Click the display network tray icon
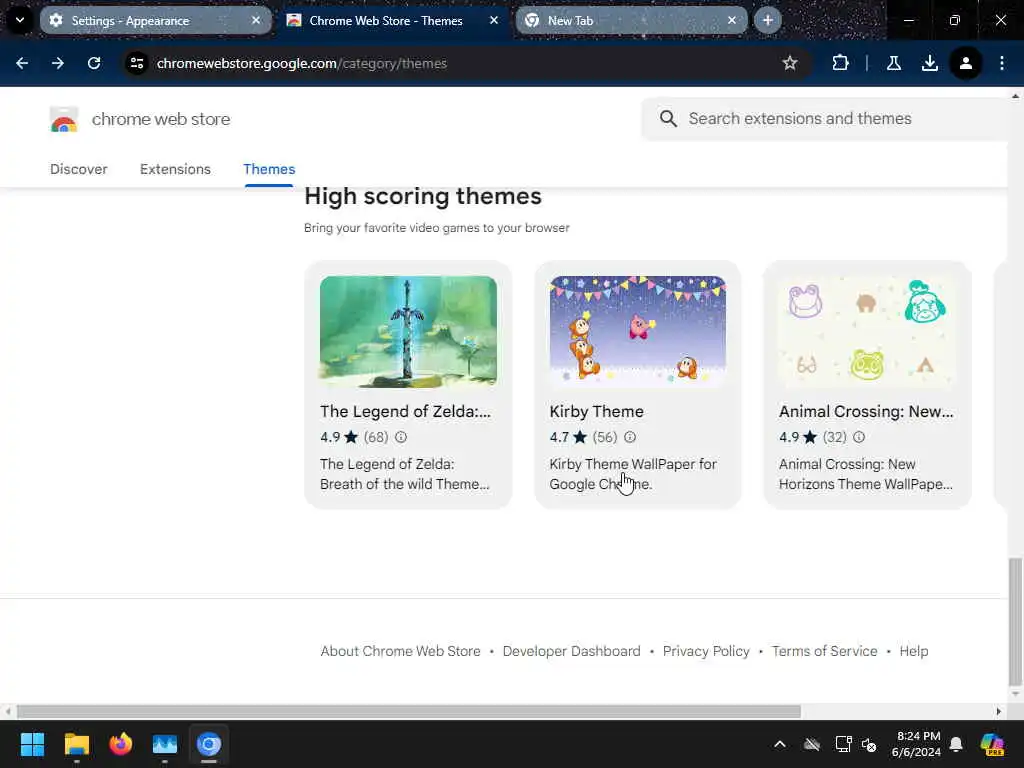The height and width of the screenshot is (768, 1024). point(843,744)
